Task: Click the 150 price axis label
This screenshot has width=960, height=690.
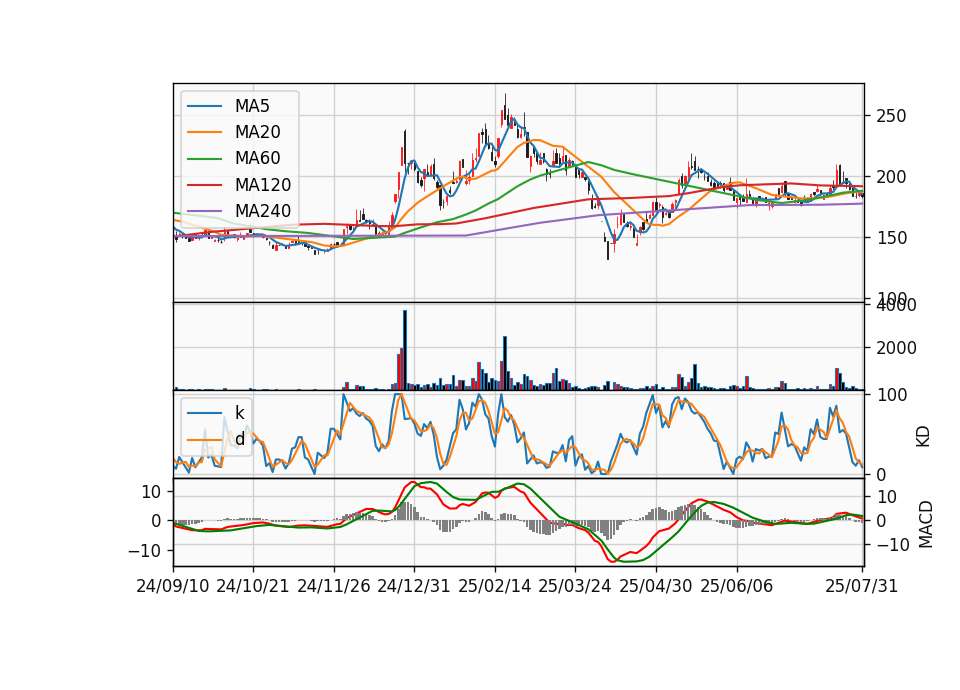Action: (891, 238)
